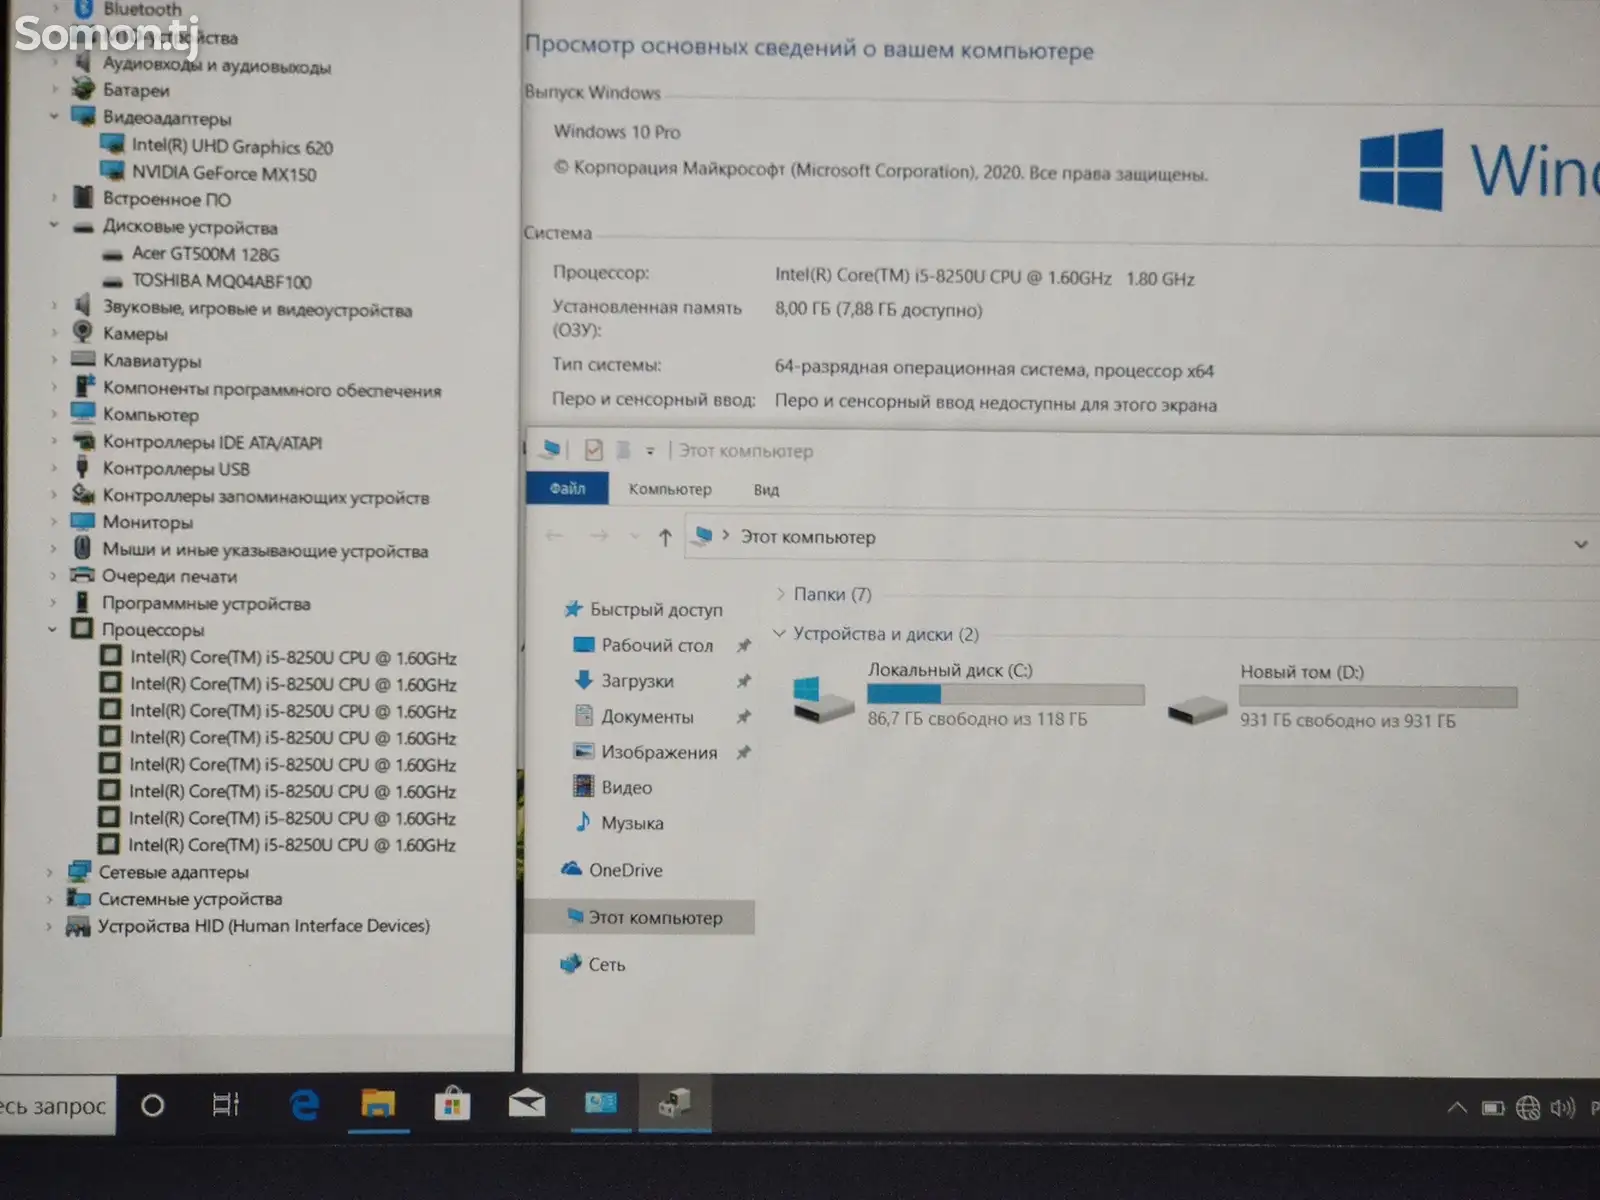Click the Мыши и иные указывающие устройства icon
1600x1200 pixels.
coord(83,548)
